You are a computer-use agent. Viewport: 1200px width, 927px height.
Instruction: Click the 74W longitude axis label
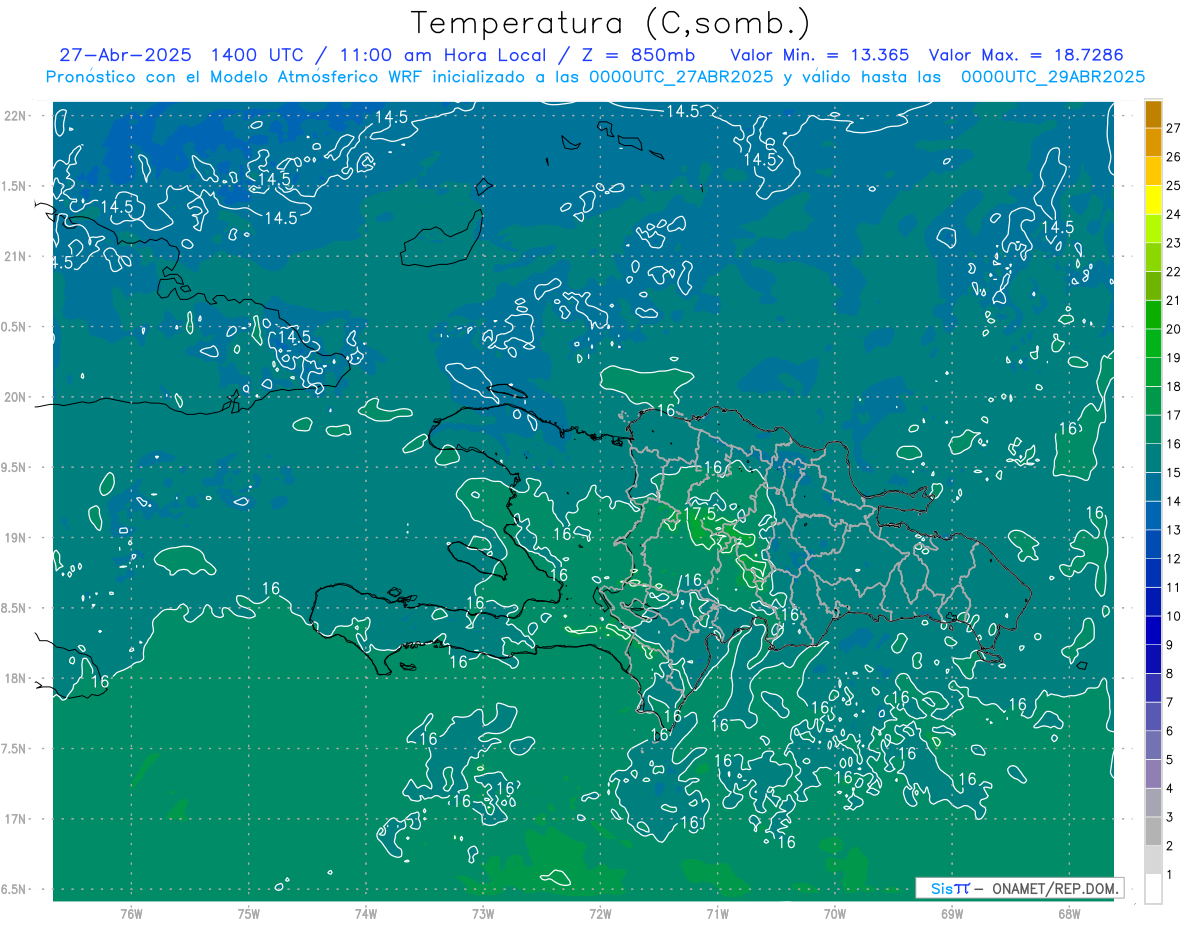coord(365,914)
